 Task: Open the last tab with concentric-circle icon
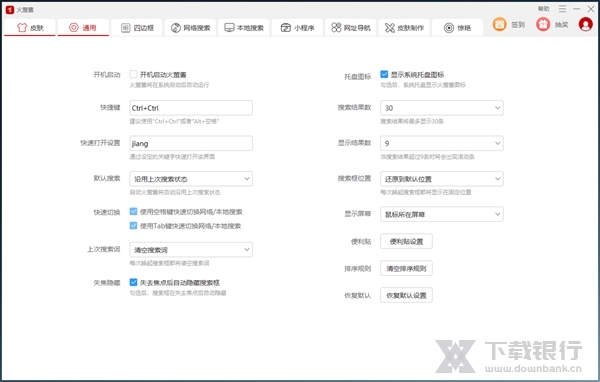coord(457,28)
